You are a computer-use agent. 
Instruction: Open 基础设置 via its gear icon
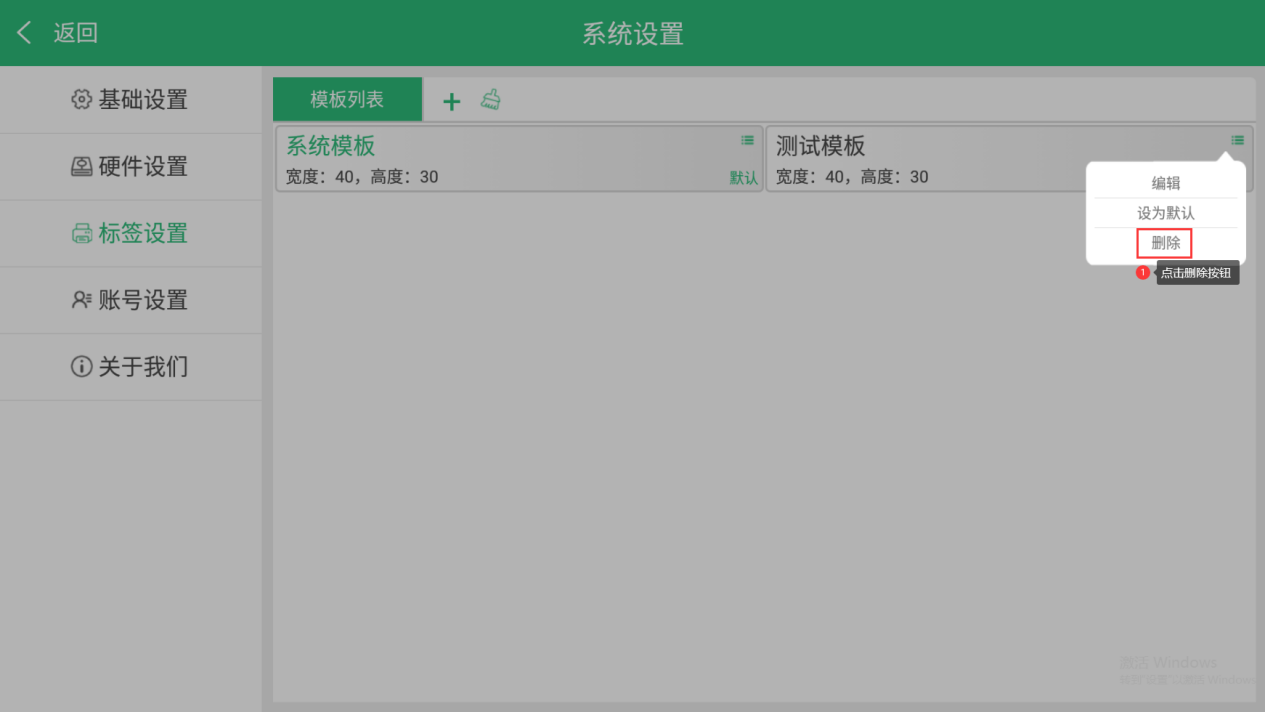coord(81,100)
